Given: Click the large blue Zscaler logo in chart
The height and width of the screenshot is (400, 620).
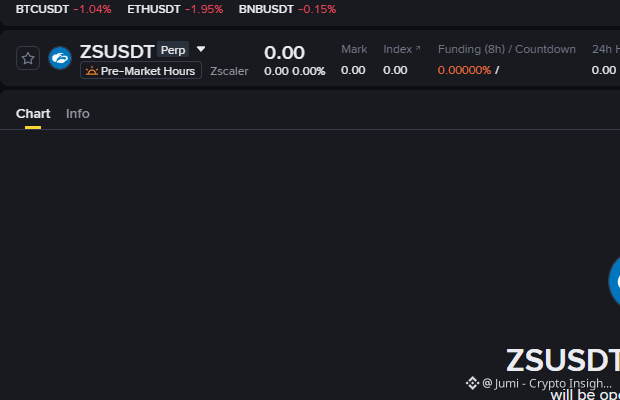Looking at the screenshot, I should coord(614,281).
